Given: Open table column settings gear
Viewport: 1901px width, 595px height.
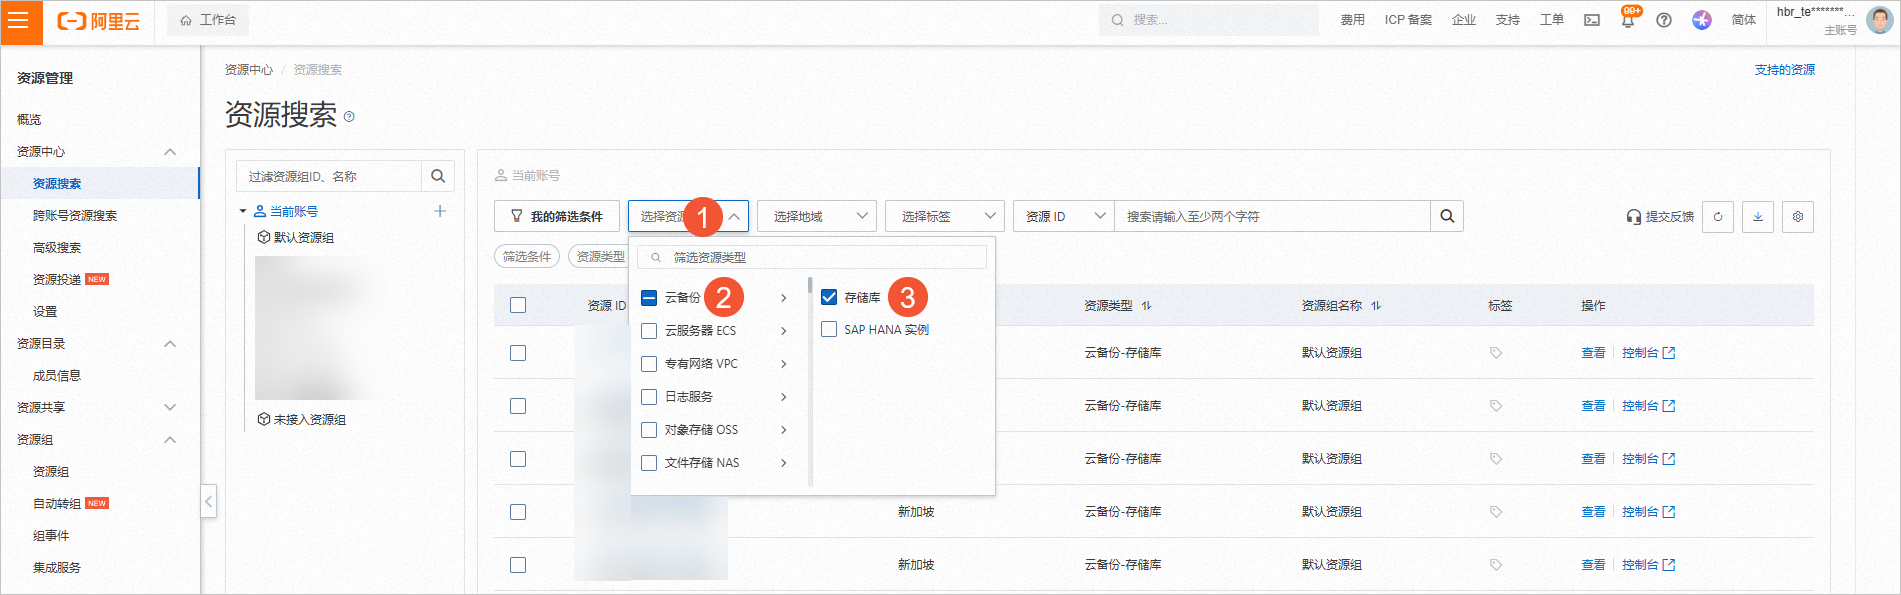Looking at the screenshot, I should pos(1798,216).
